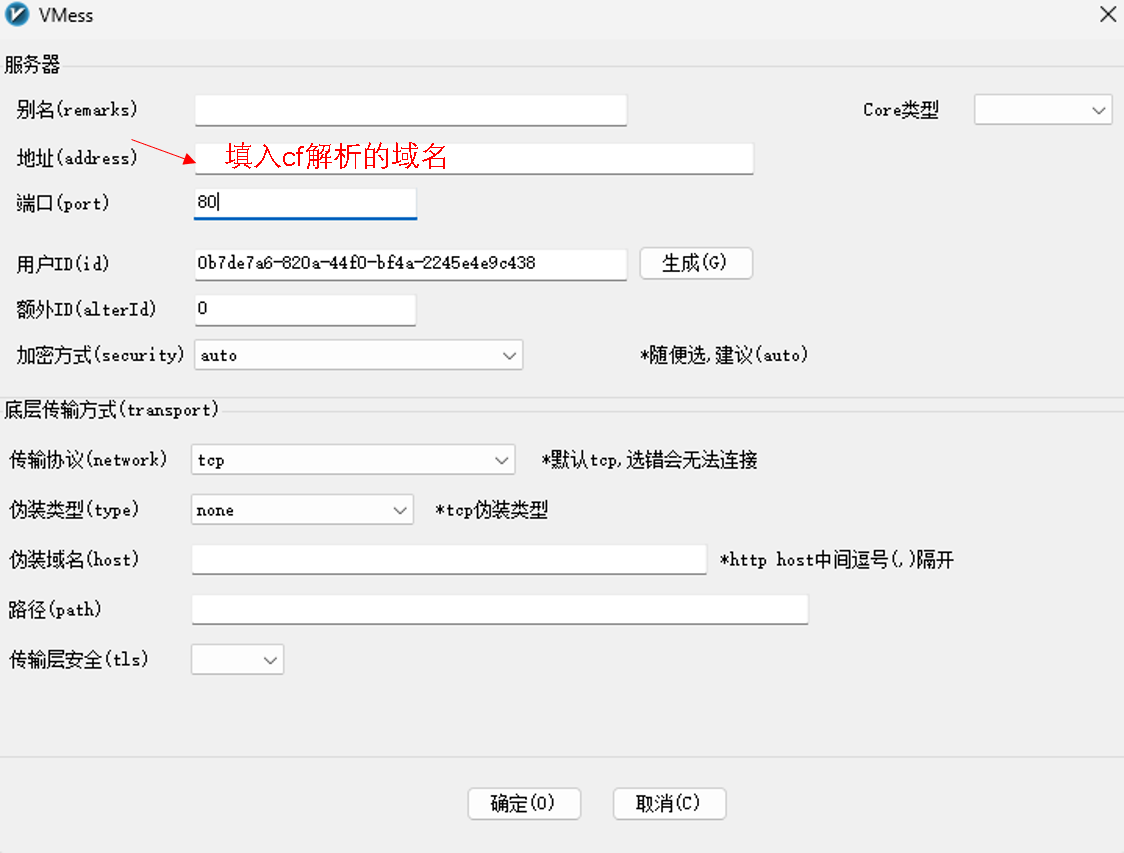Viewport: 1124px width, 853px height.
Task: Open the 传输层安全(tls) dropdown
Action: (x=268, y=659)
